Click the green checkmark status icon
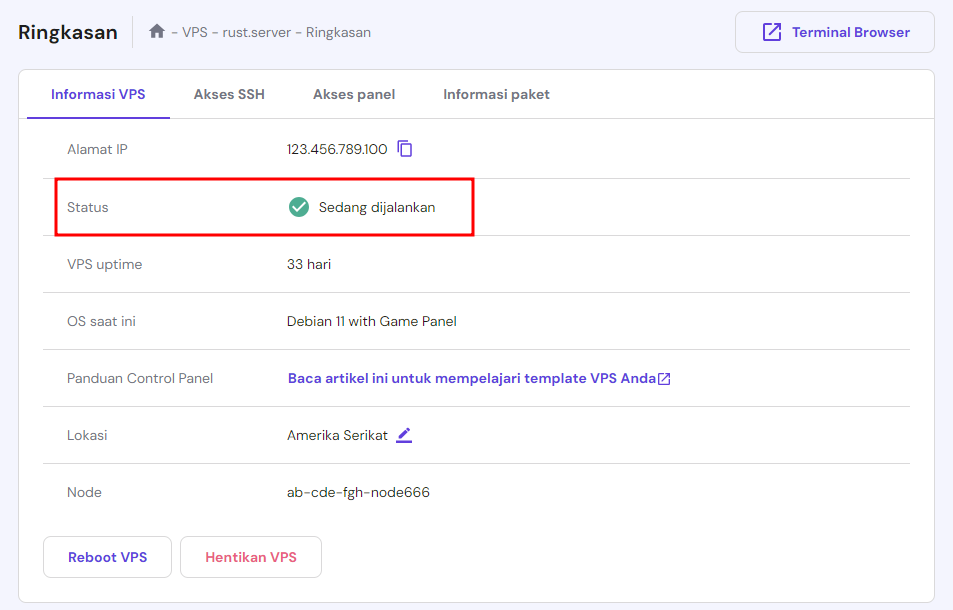The height and width of the screenshot is (610, 953). [x=298, y=207]
